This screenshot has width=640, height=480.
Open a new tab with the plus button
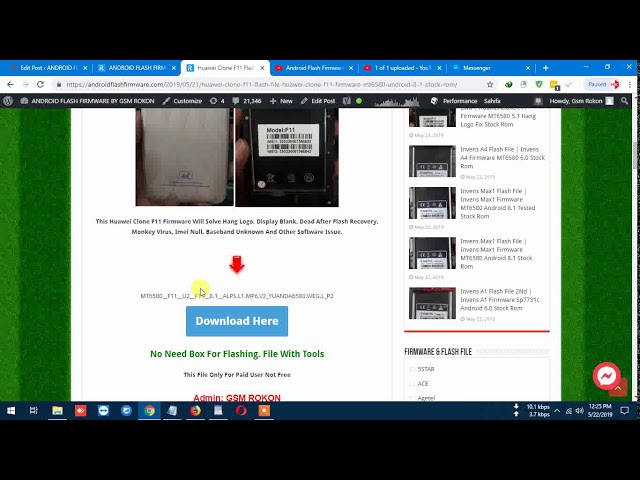[546, 68]
